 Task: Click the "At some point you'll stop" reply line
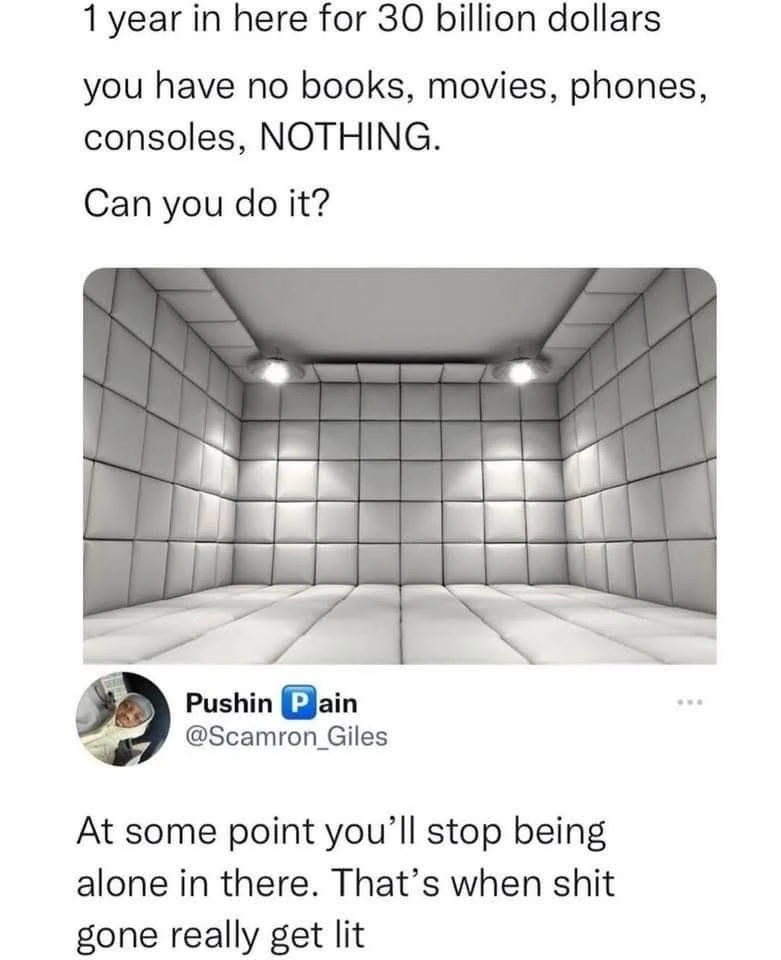coord(340,831)
